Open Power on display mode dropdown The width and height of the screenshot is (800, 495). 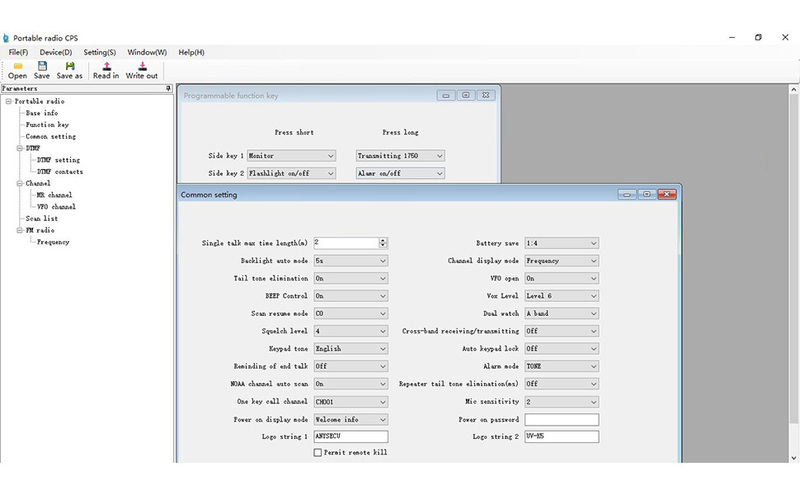click(x=351, y=419)
